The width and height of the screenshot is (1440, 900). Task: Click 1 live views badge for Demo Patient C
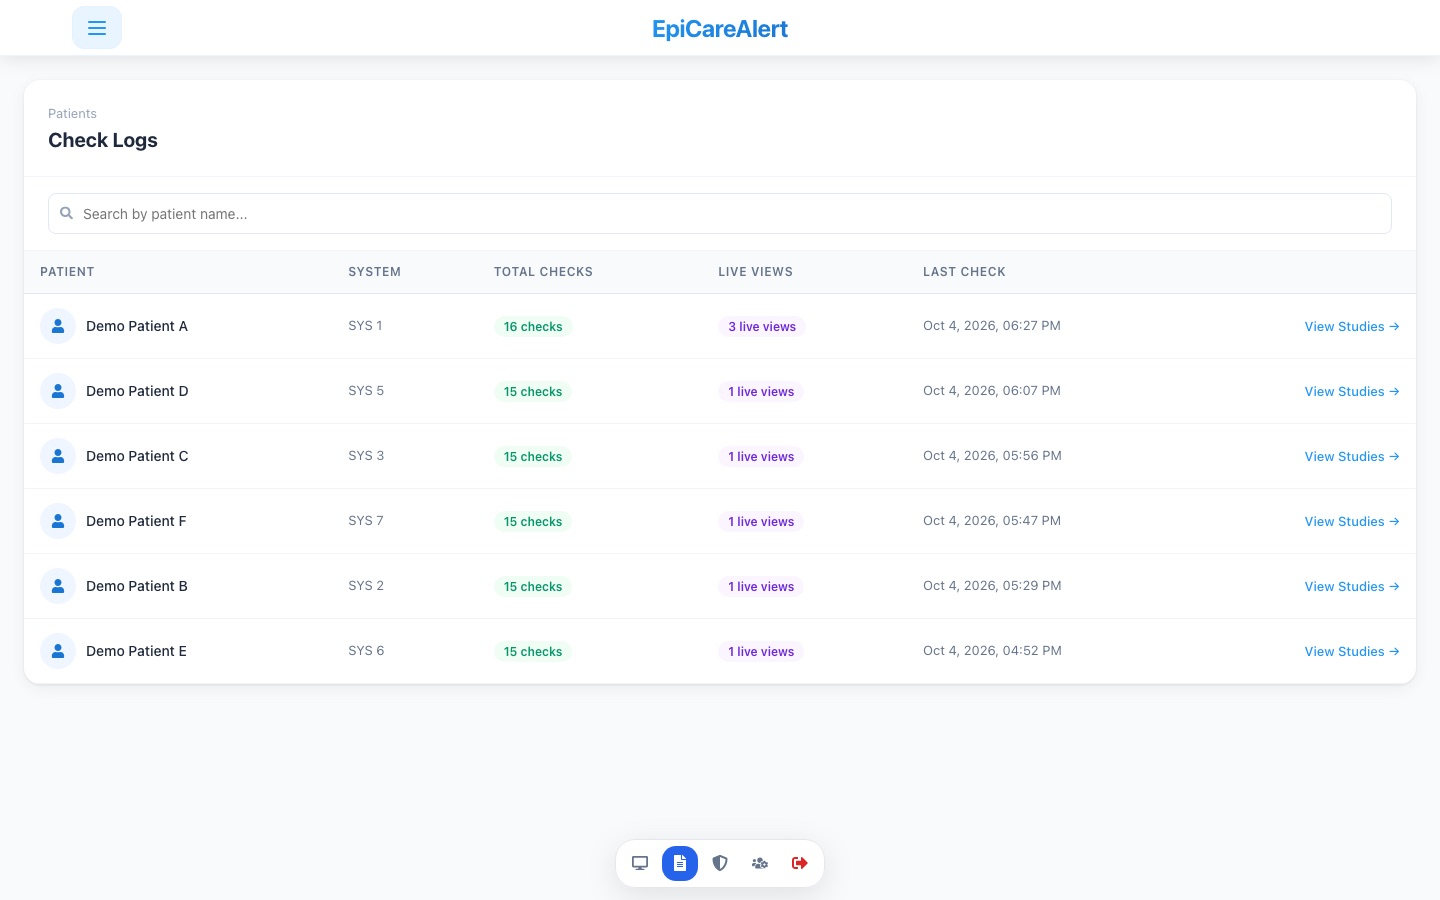761,457
